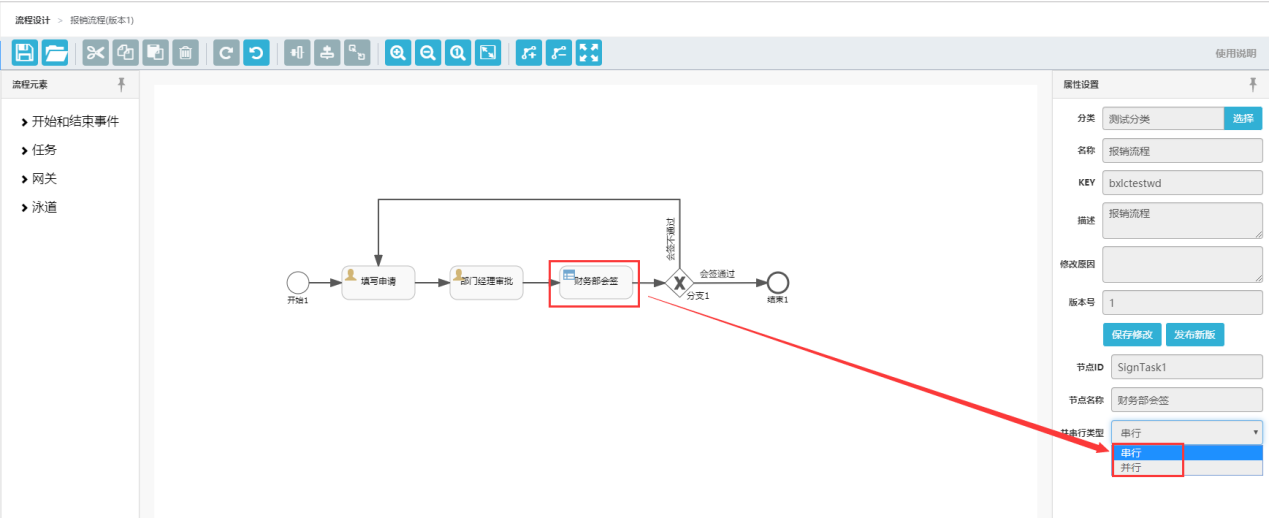Click the 分类 input field
Viewport: 1269px width, 518px height.
[1163, 119]
